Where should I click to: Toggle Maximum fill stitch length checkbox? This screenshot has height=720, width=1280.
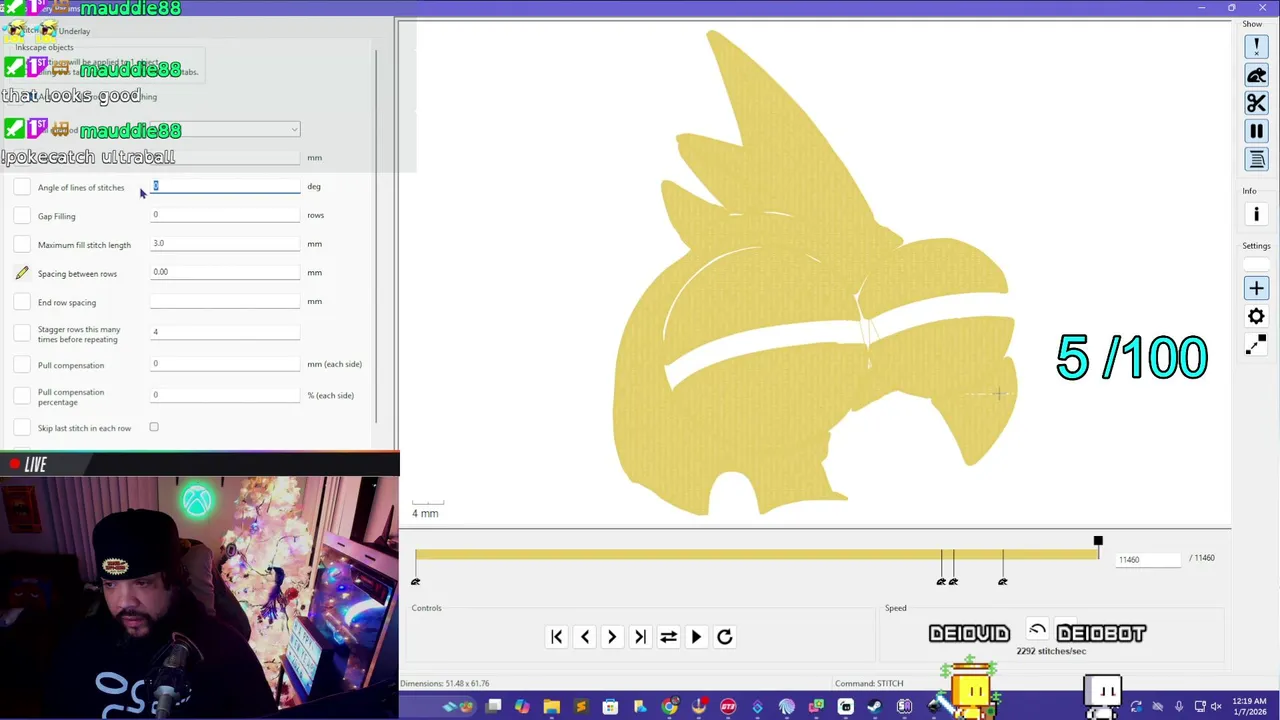click(x=22, y=244)
